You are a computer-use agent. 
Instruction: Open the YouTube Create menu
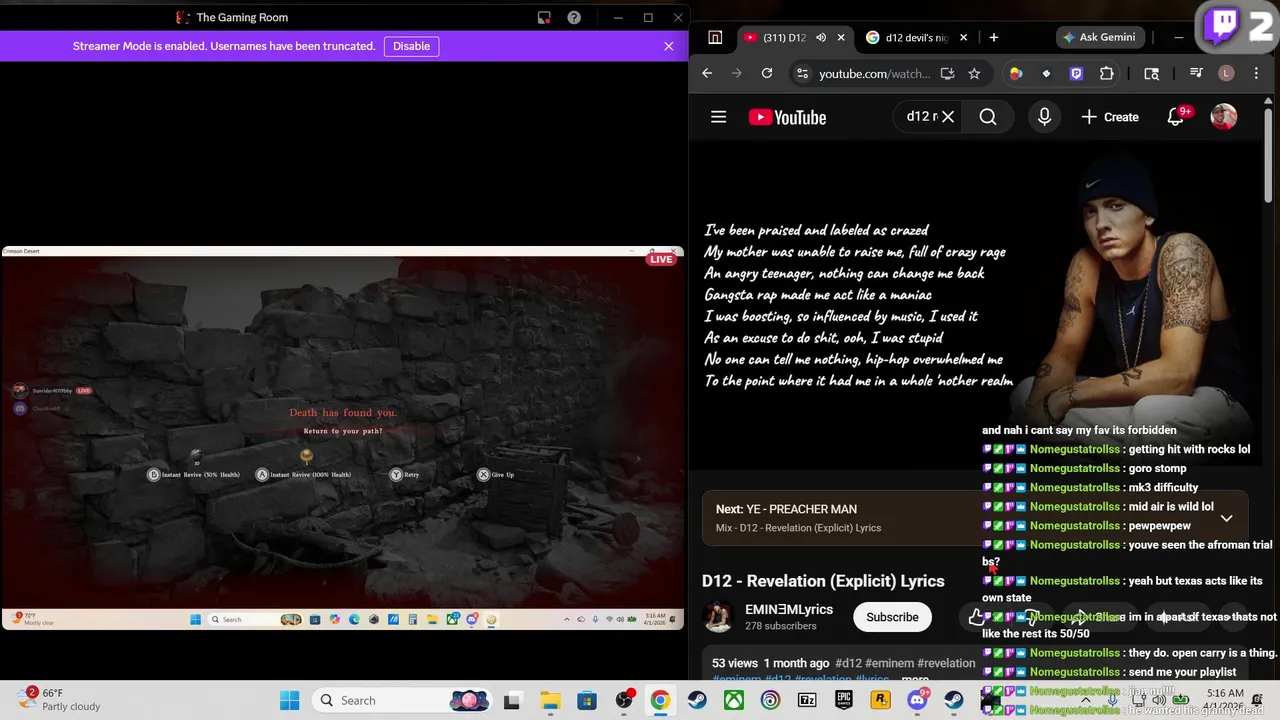pos(1110,117)
